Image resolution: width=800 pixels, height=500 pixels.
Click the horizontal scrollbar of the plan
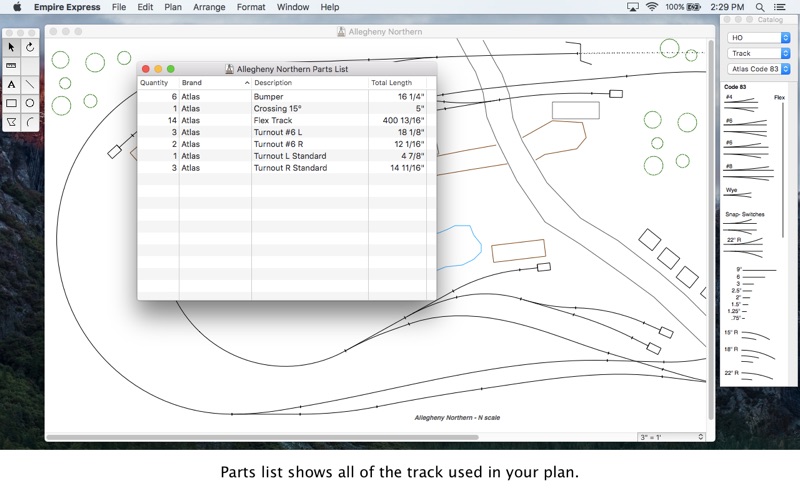(x=263, y=437)
